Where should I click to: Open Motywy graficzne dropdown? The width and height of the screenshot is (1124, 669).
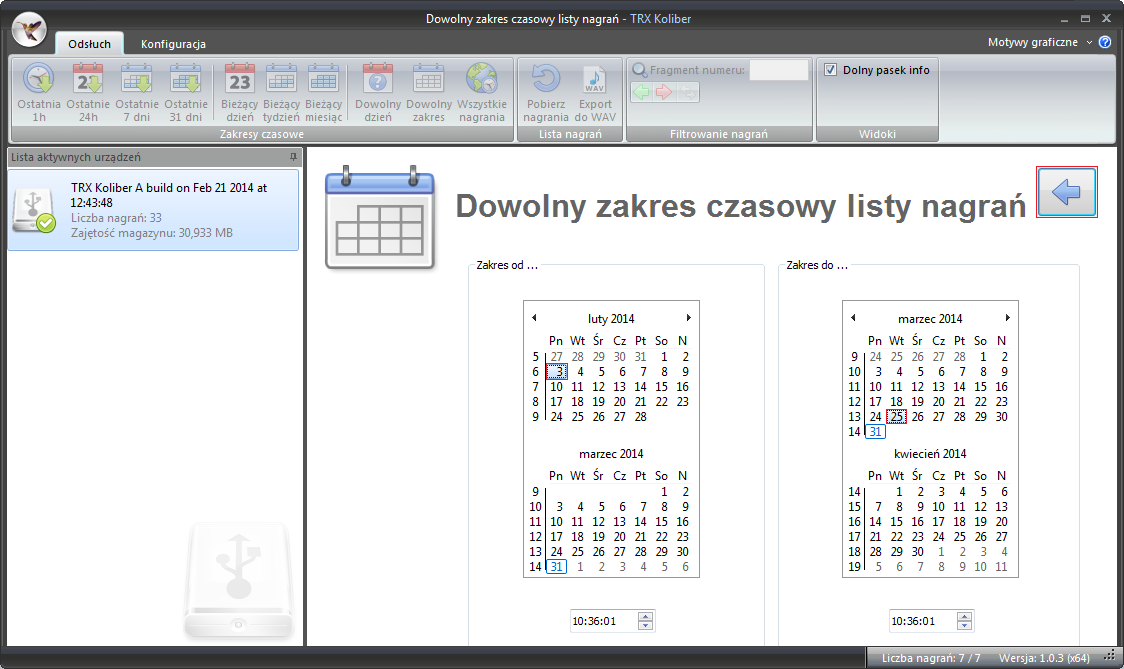click(1039, 42)
